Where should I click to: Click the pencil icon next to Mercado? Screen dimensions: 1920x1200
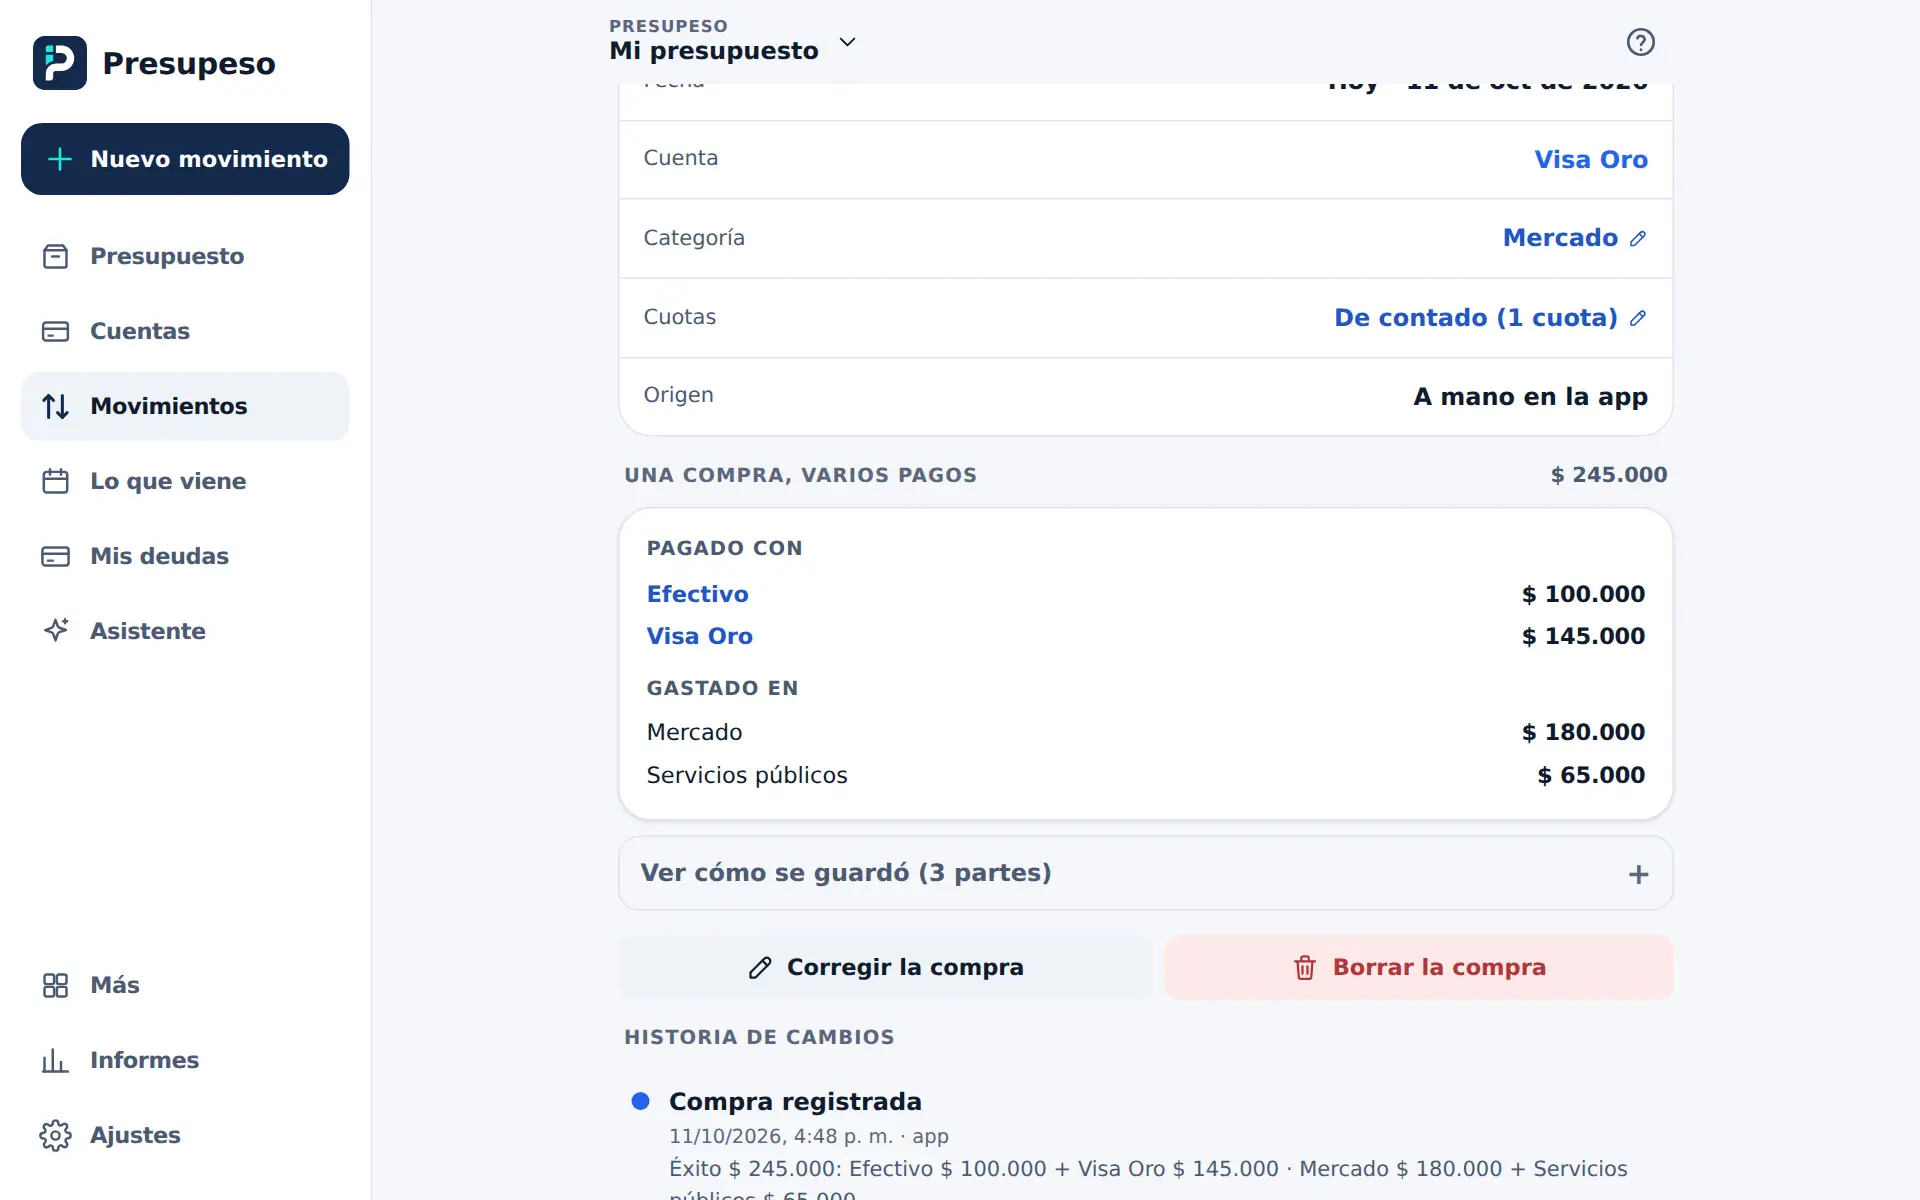[1637, 238]
